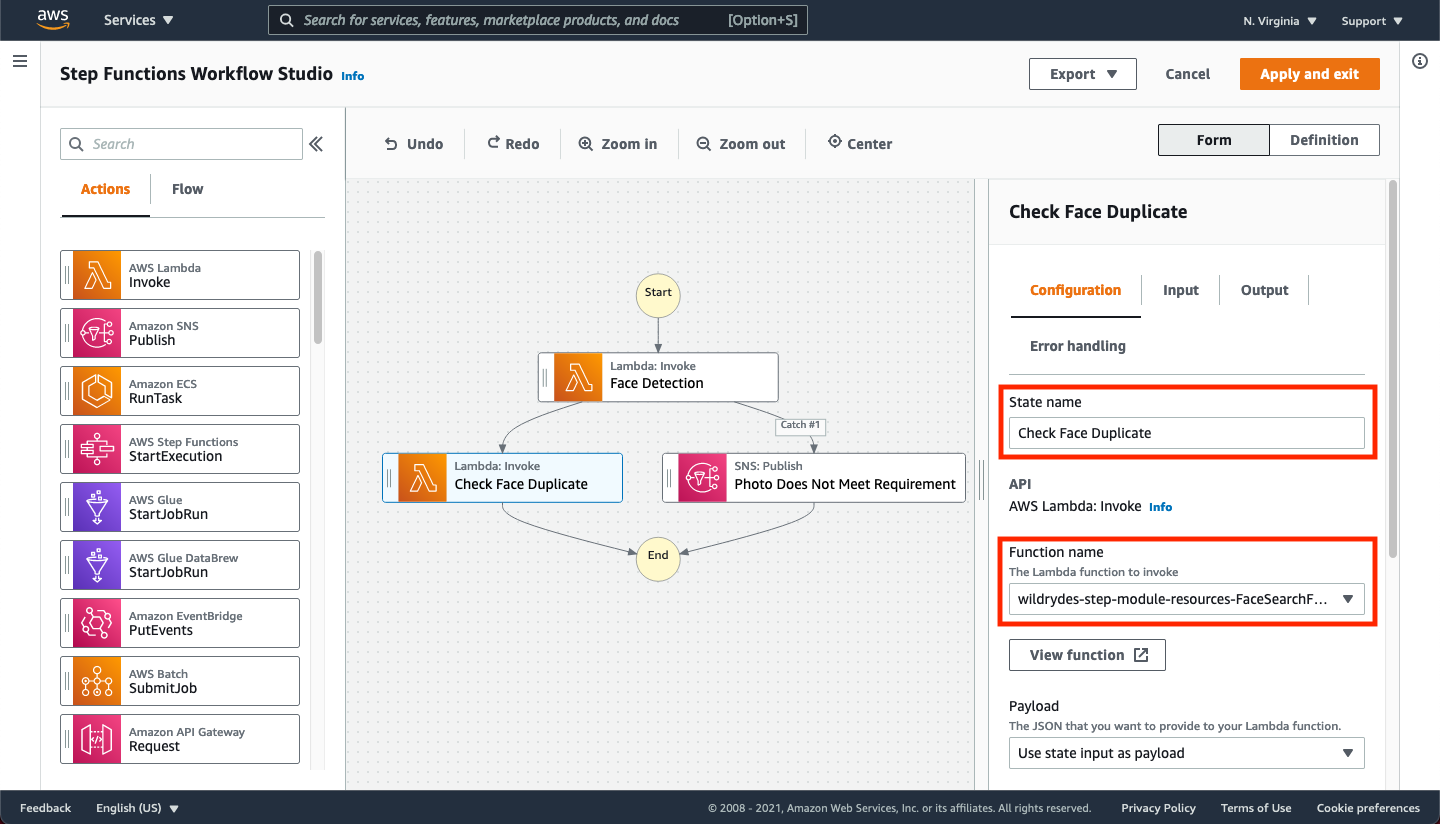Click the drag handle of AWS Lambda Invoke action

pyautogui.click(x=67, y=275)
